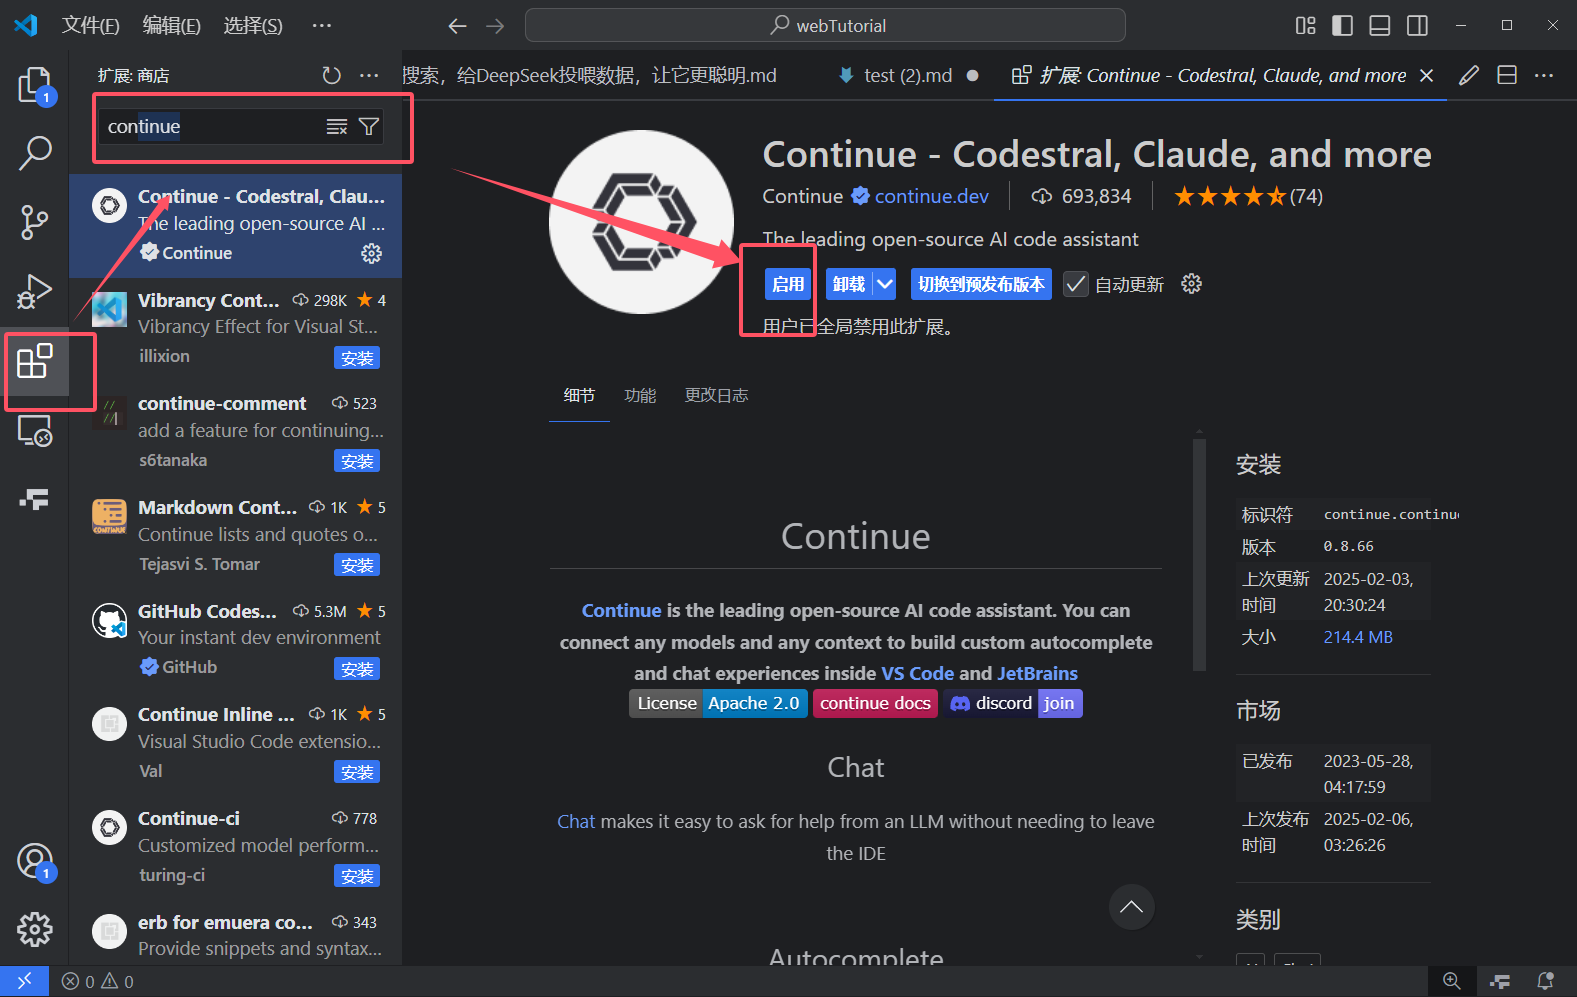
Task: Open the Edit menu
Action: tap(172, 25)
